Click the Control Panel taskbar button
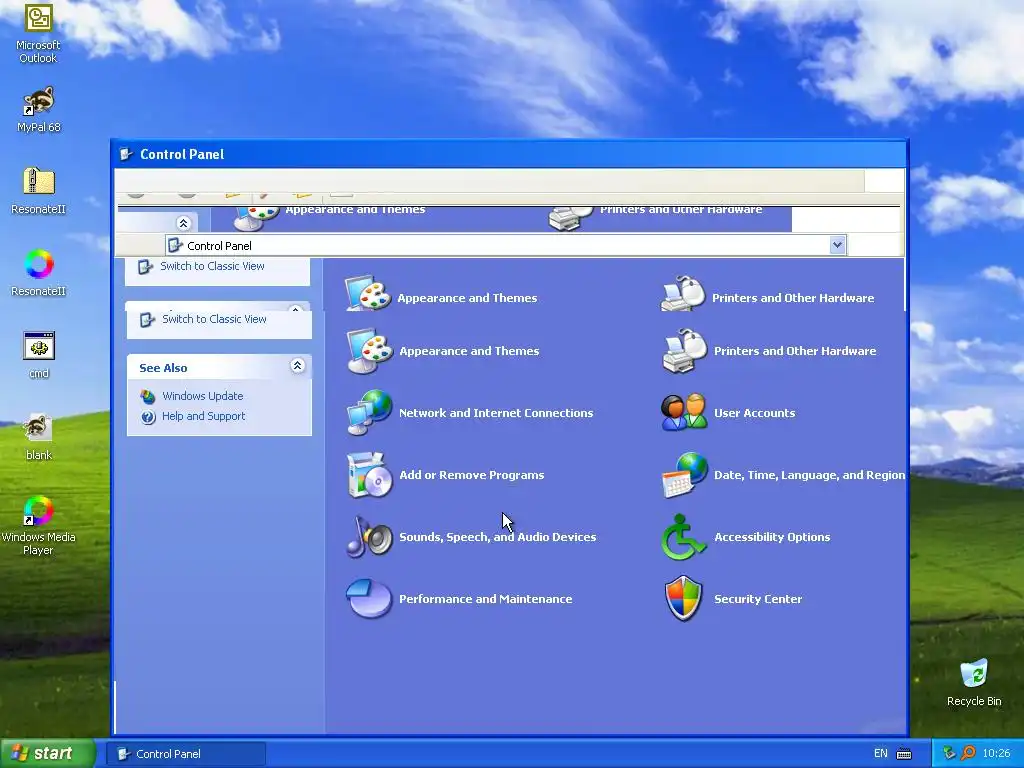This screenshot has width=1024, height=768. point(186,754)
